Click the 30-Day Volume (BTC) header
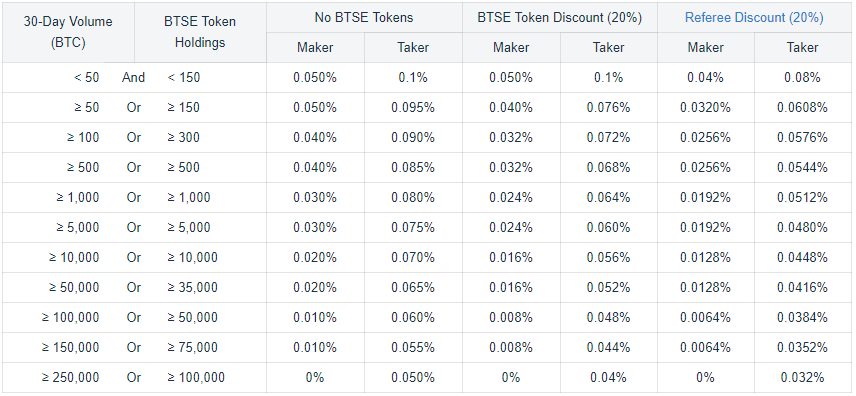Image resolution: width=856 pixels, height=396 pixels. [x=68, y=32]
